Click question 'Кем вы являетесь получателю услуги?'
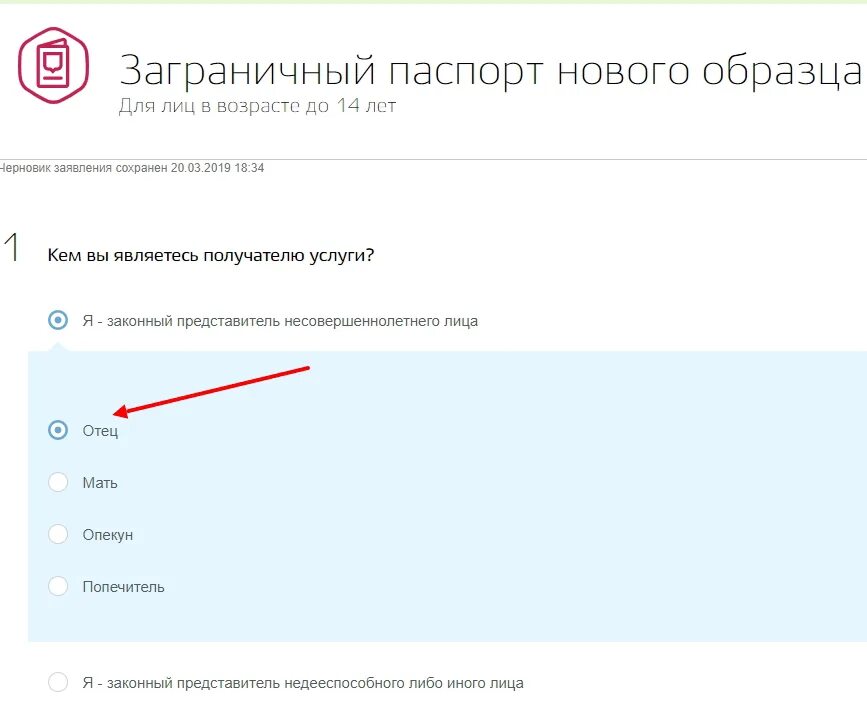 [x=211, y=255]
